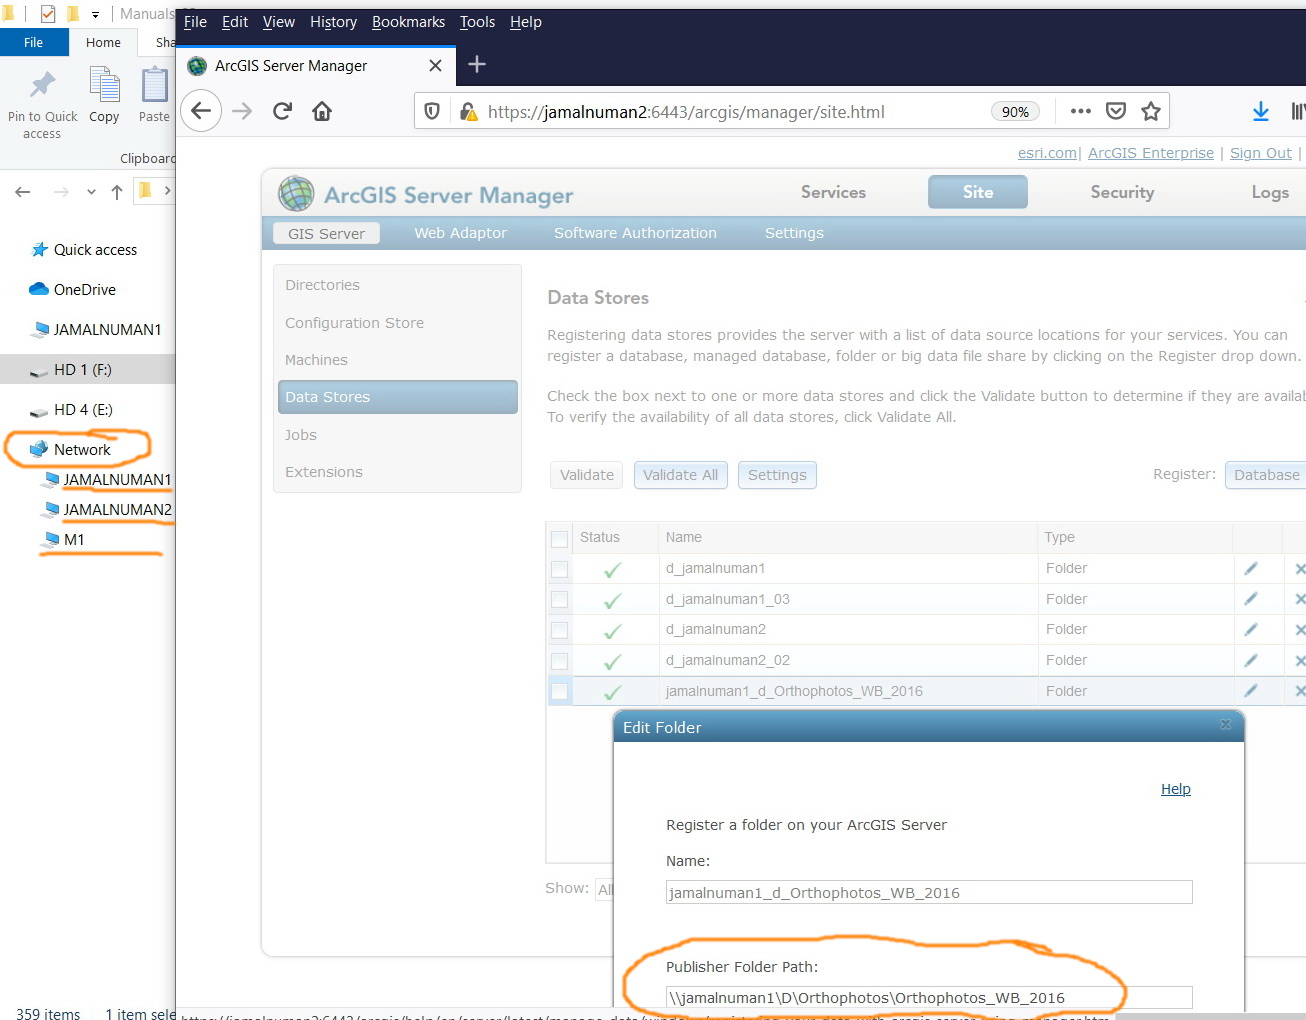Go to the Firefox home page

(322, 111)
